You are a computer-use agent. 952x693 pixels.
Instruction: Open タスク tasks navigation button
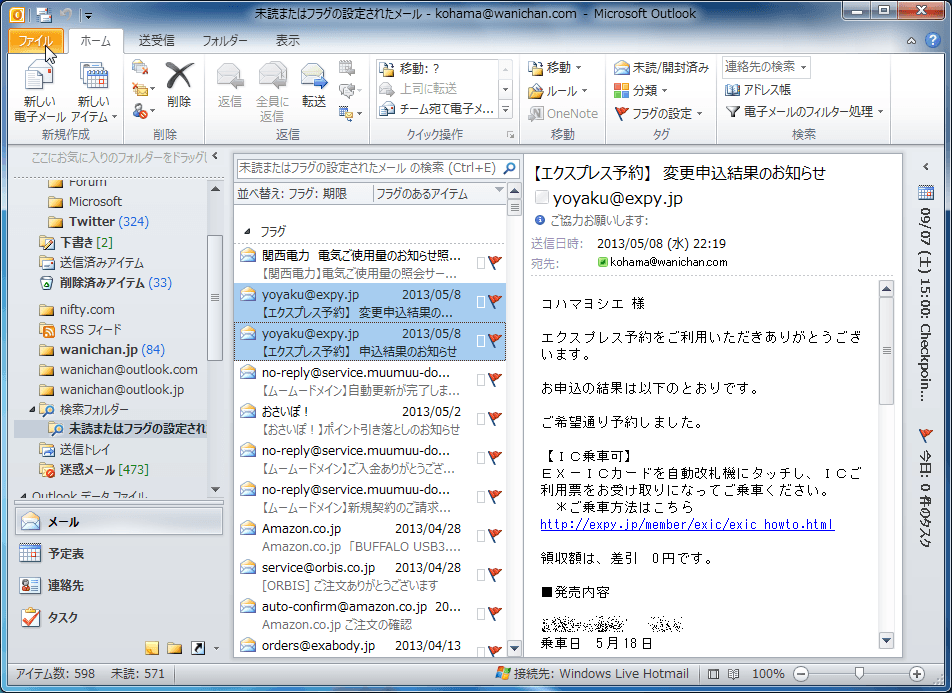pyautogui.click(x=119, y=617)
